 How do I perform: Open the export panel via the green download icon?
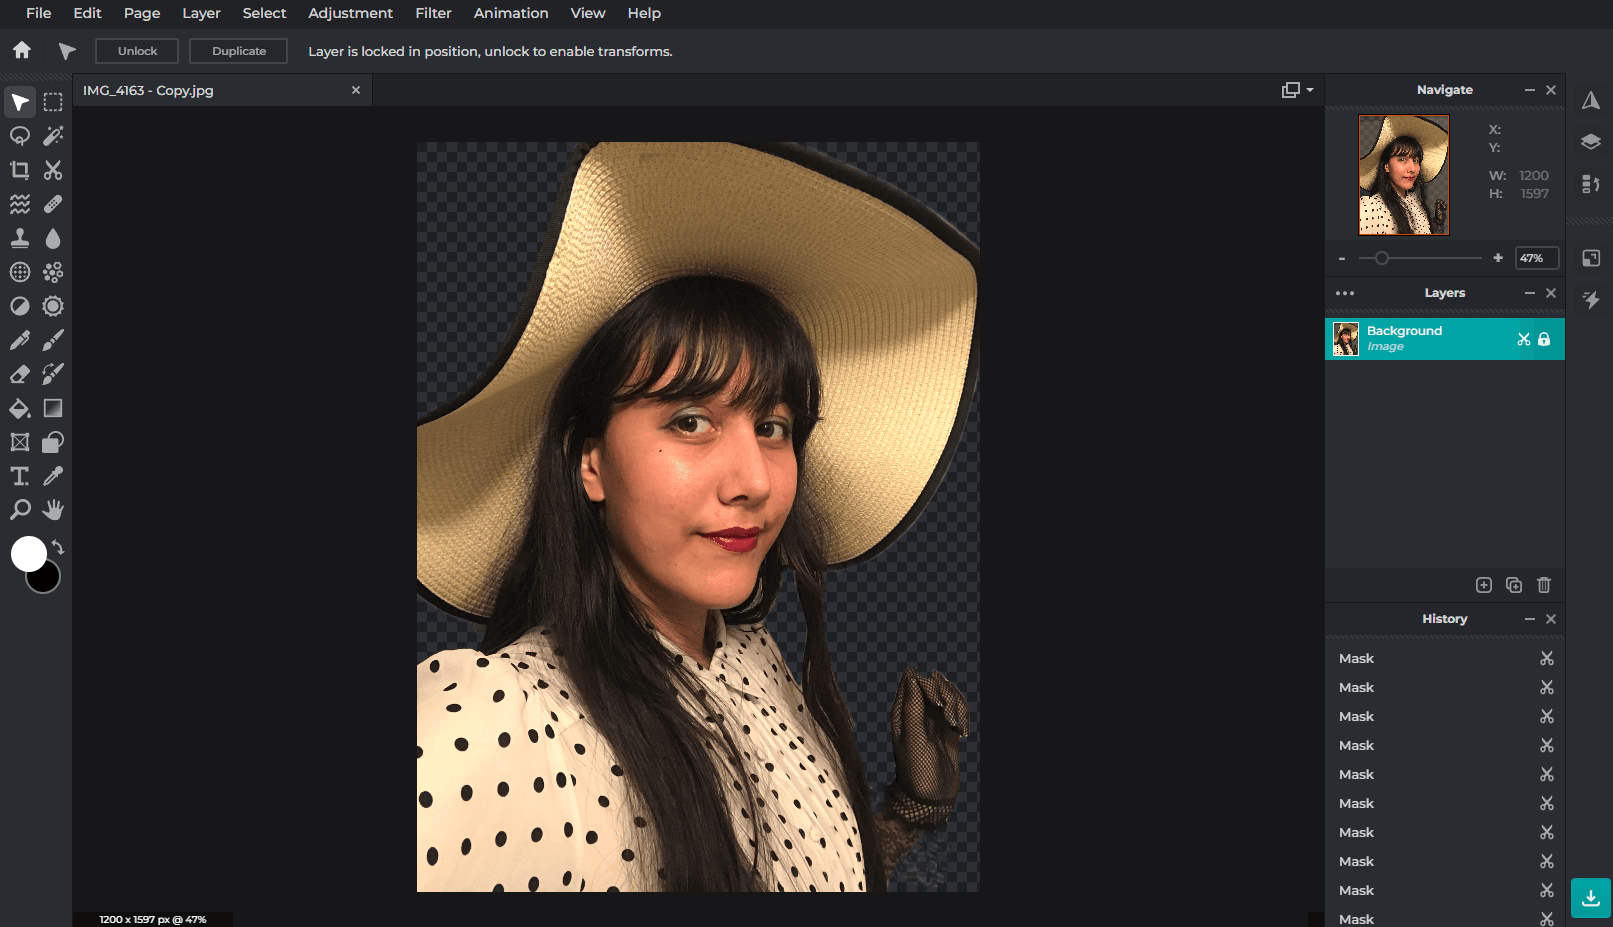point(1589,898)
